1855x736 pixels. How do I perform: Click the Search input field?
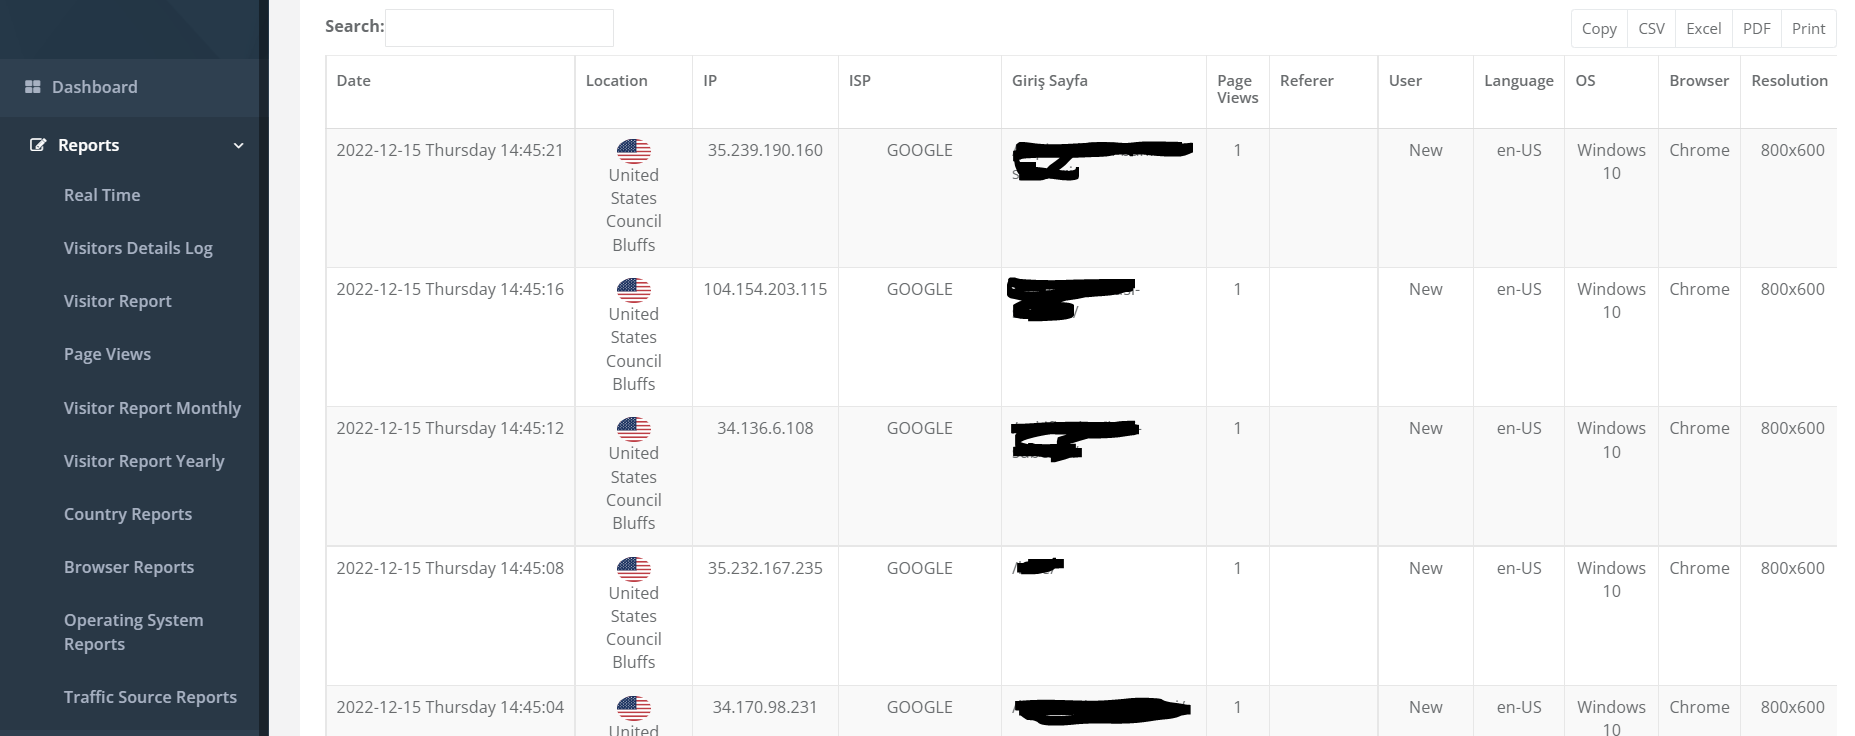(499, 28)
